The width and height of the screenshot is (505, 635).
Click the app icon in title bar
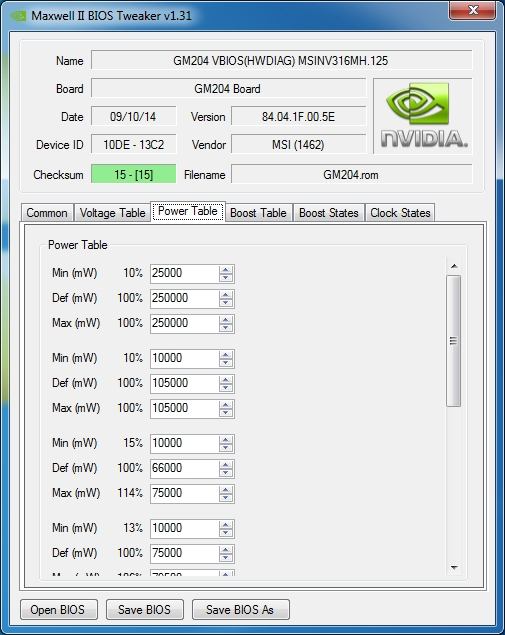(18, 16)
